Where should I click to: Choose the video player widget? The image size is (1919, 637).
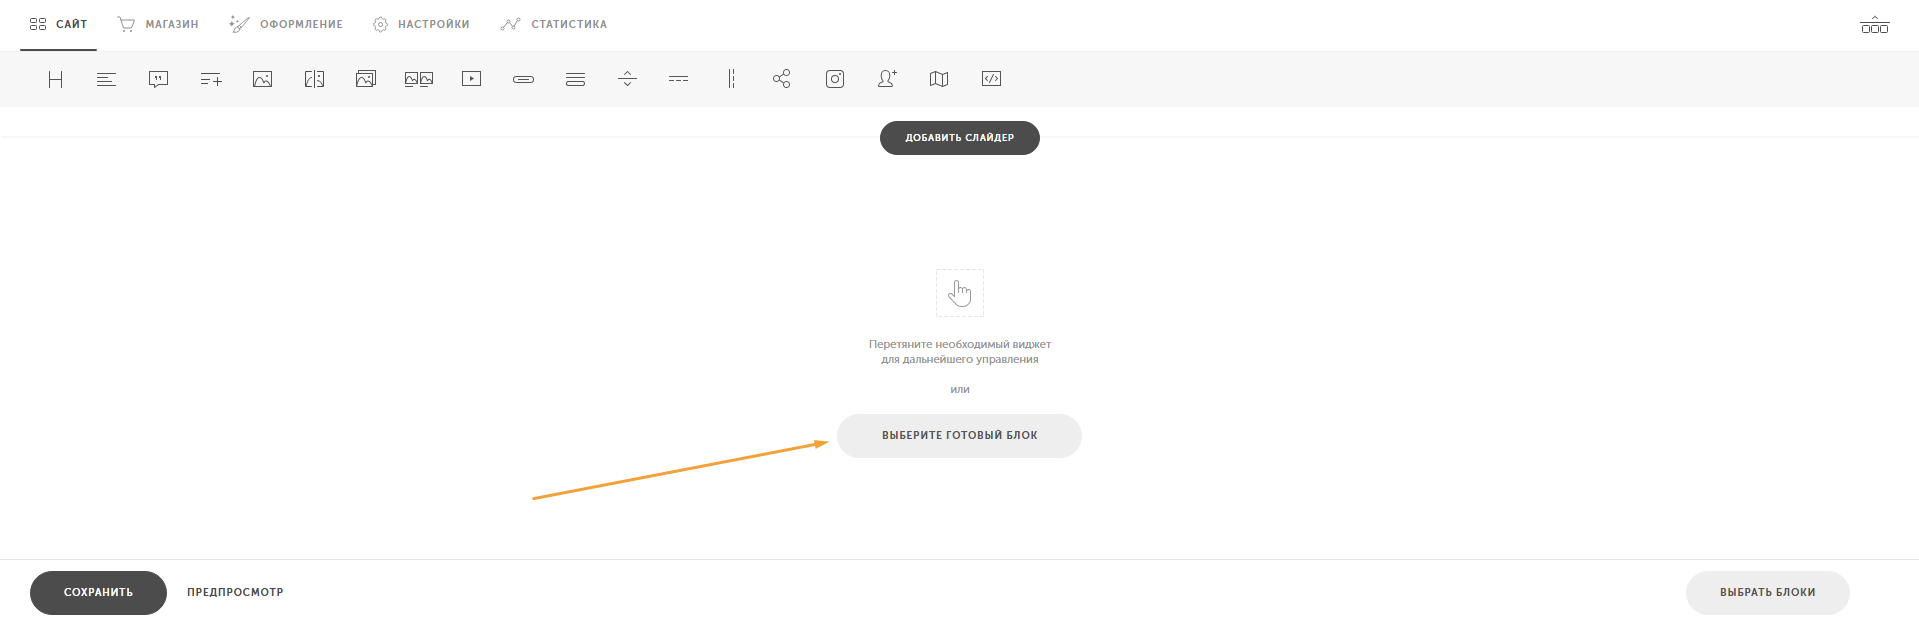tap(471, 79)
